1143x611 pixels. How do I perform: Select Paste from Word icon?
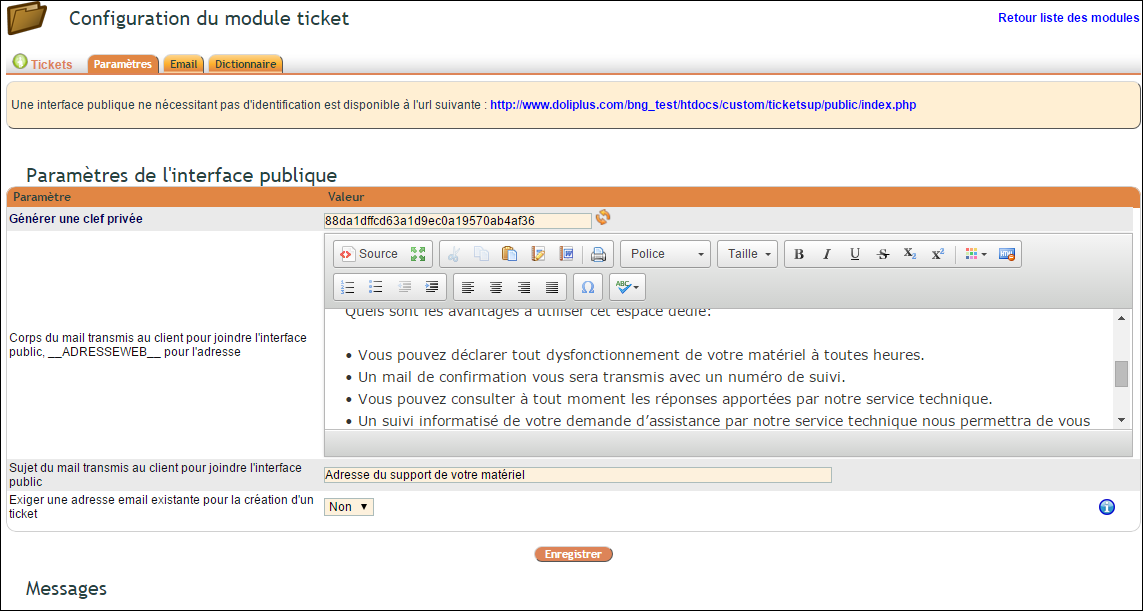click(x=566, y=254)
